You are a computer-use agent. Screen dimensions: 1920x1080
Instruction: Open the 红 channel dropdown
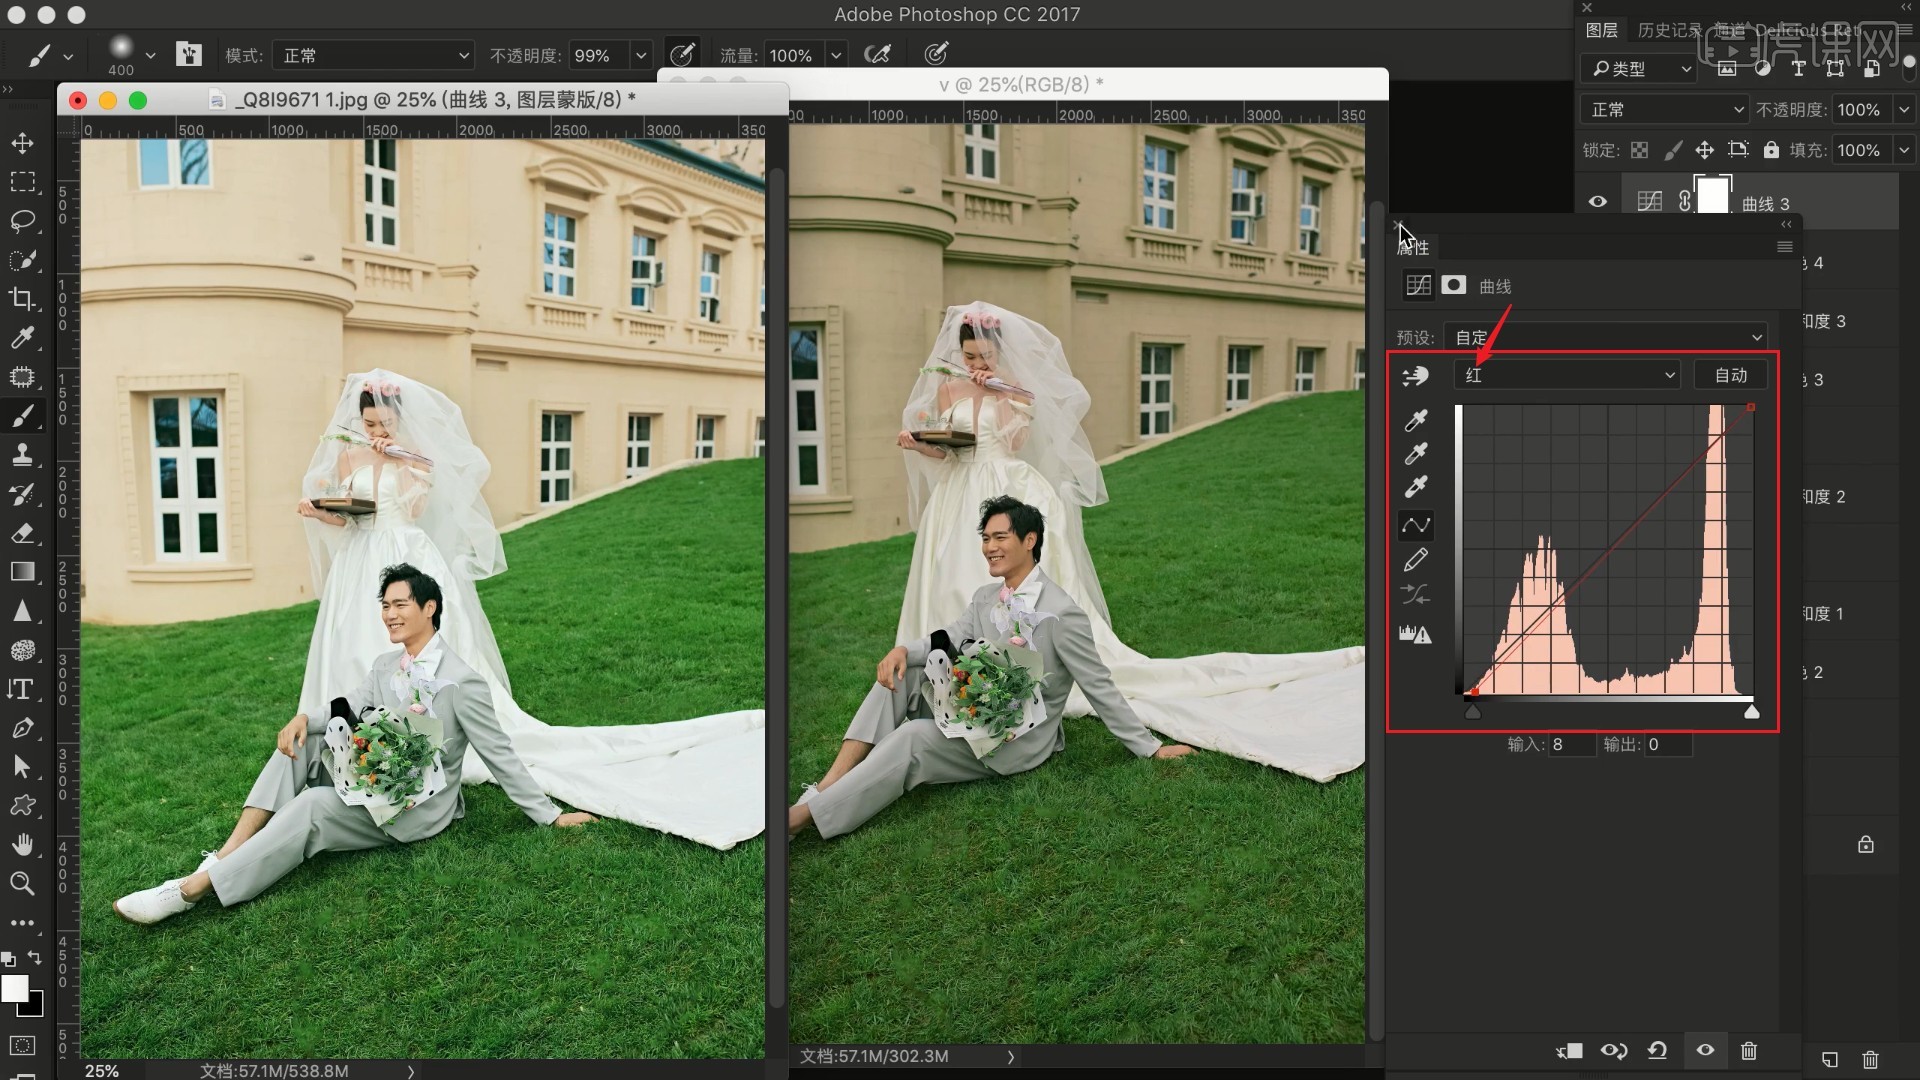coord(1567,375)
